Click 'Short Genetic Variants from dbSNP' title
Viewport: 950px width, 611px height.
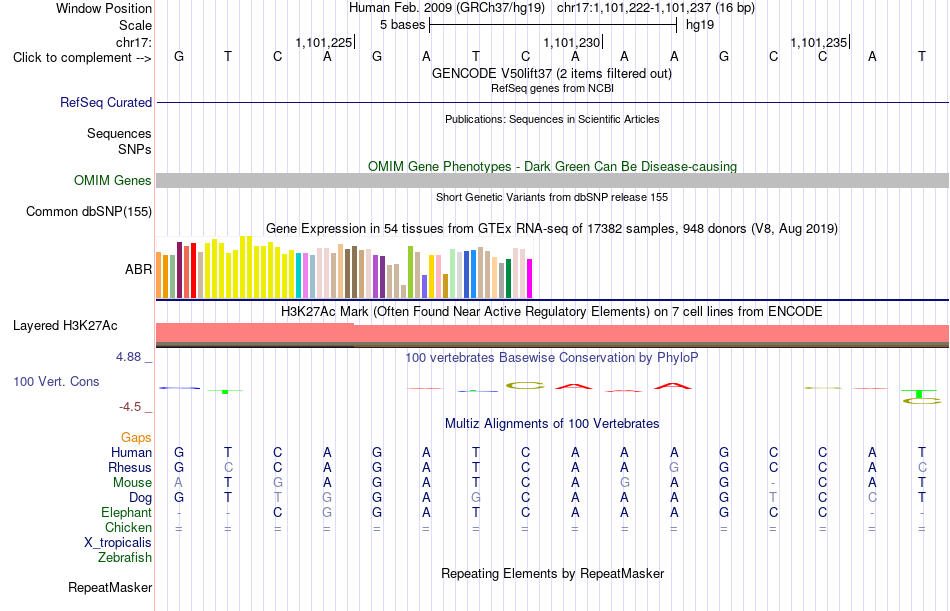(552, 197)
